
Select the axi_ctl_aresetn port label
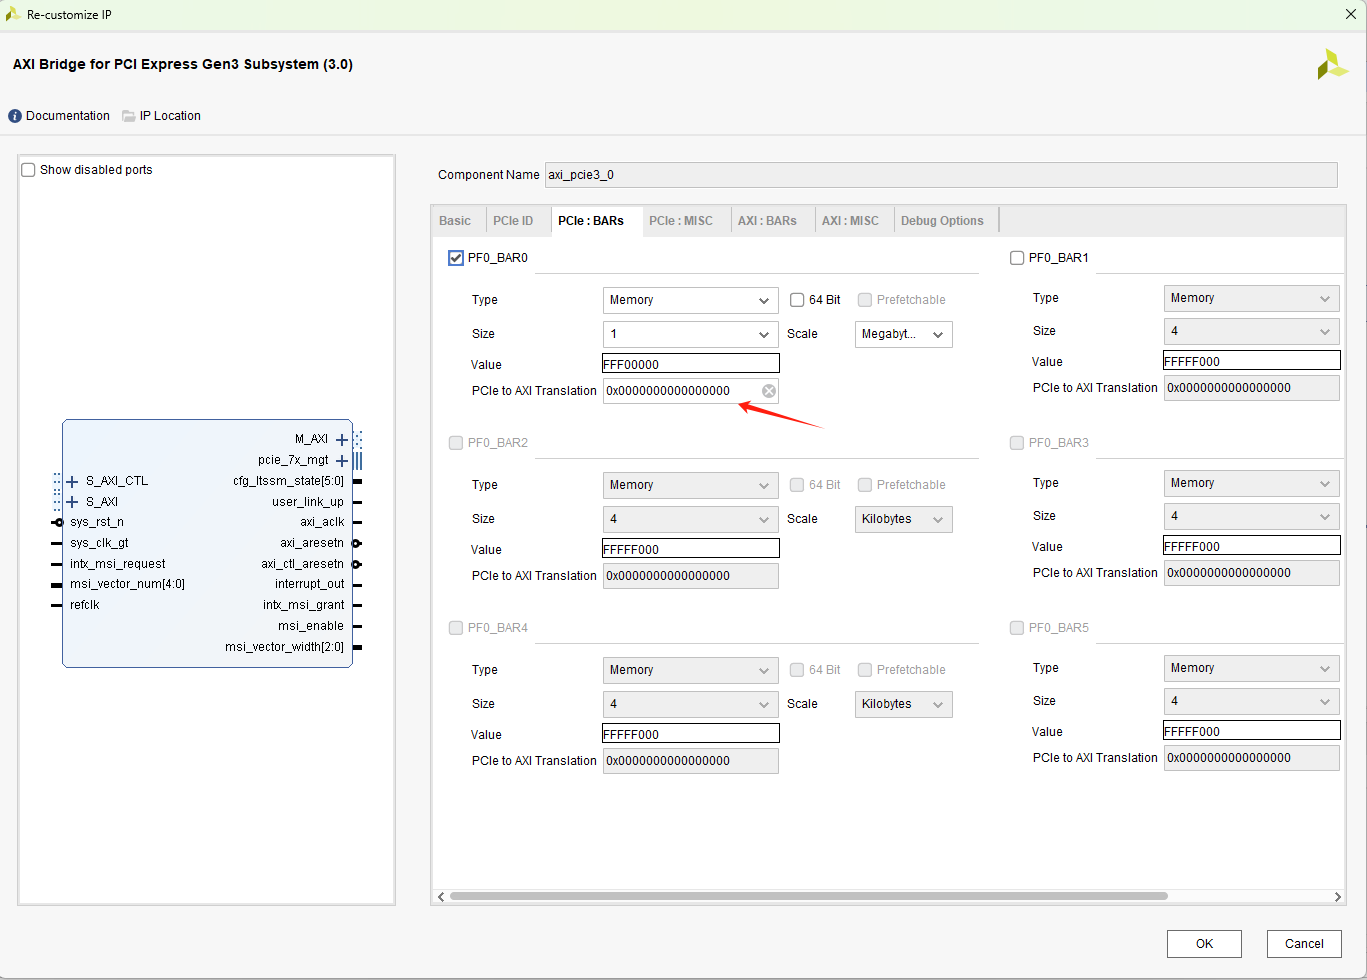303,564
